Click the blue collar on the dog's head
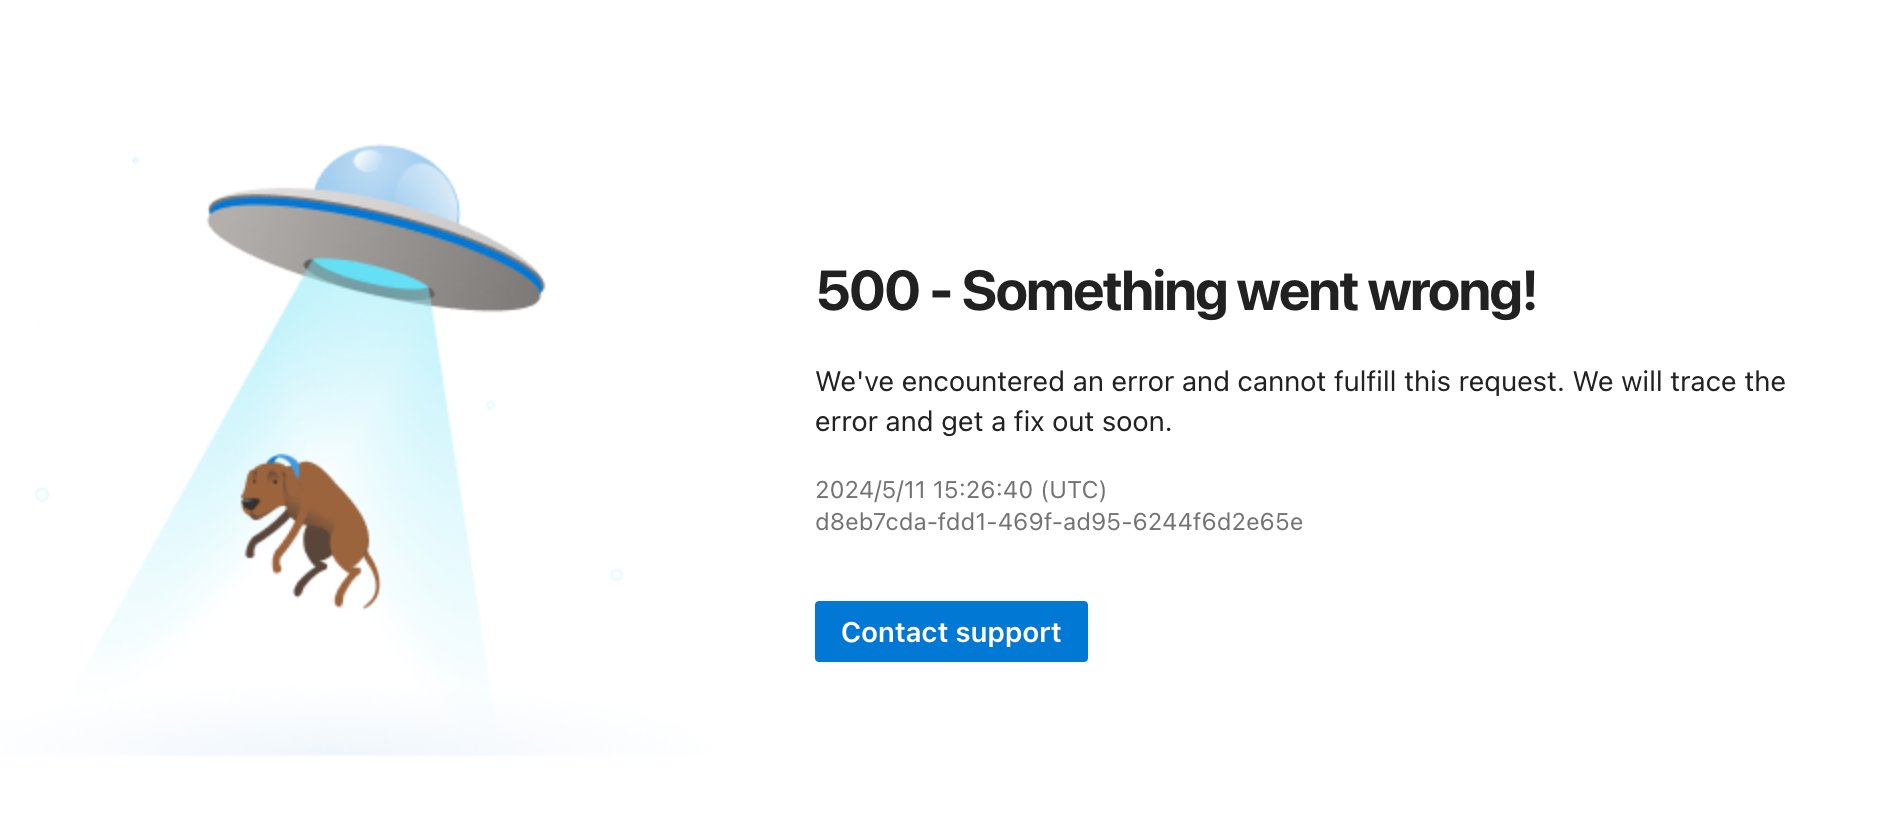Image resolution: width=1878 pixels, height=830 pixels. tap(285, 463)
